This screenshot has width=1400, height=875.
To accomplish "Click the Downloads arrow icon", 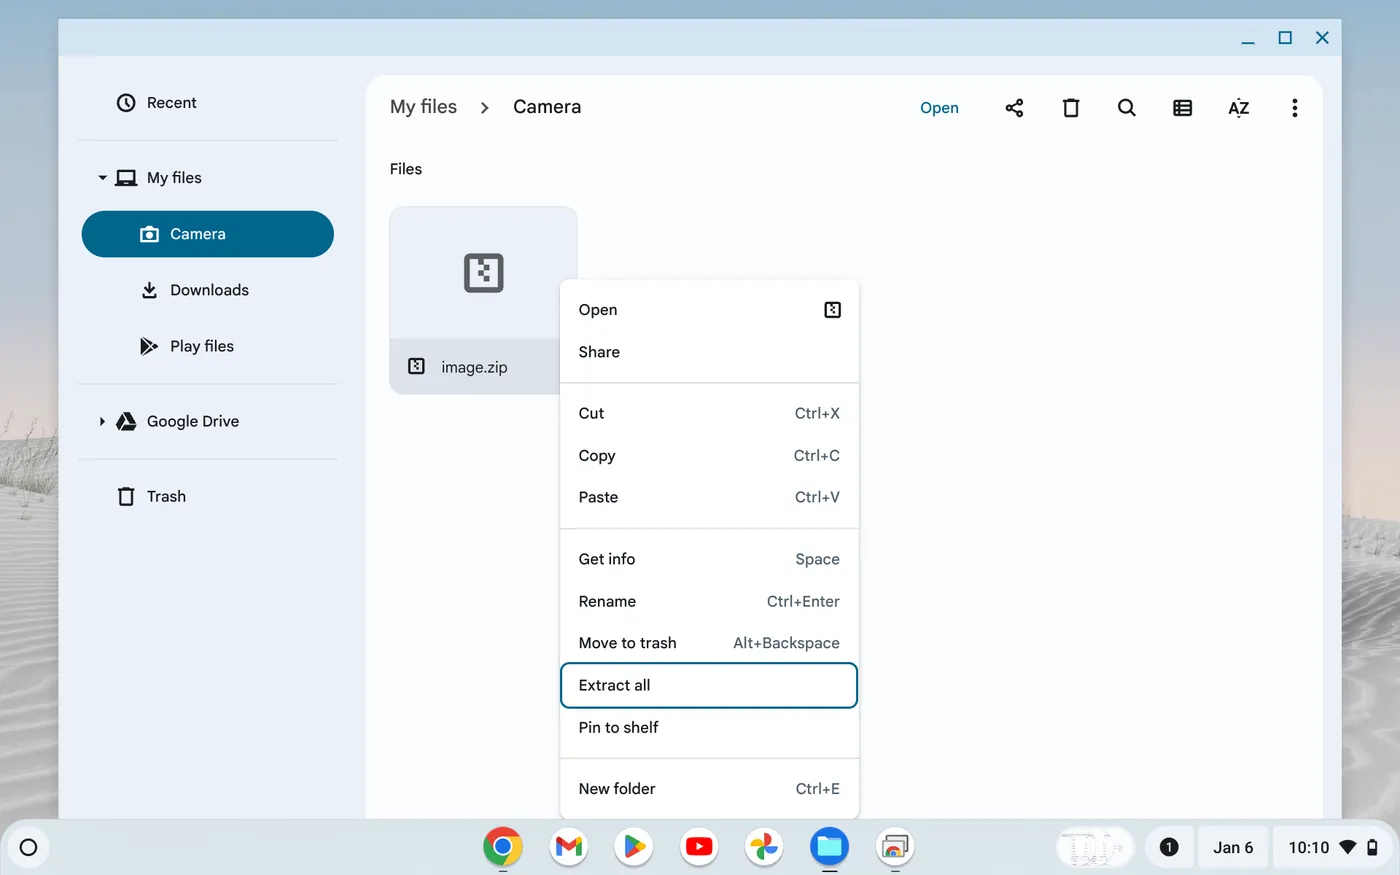I will click(x=149, y=290).
